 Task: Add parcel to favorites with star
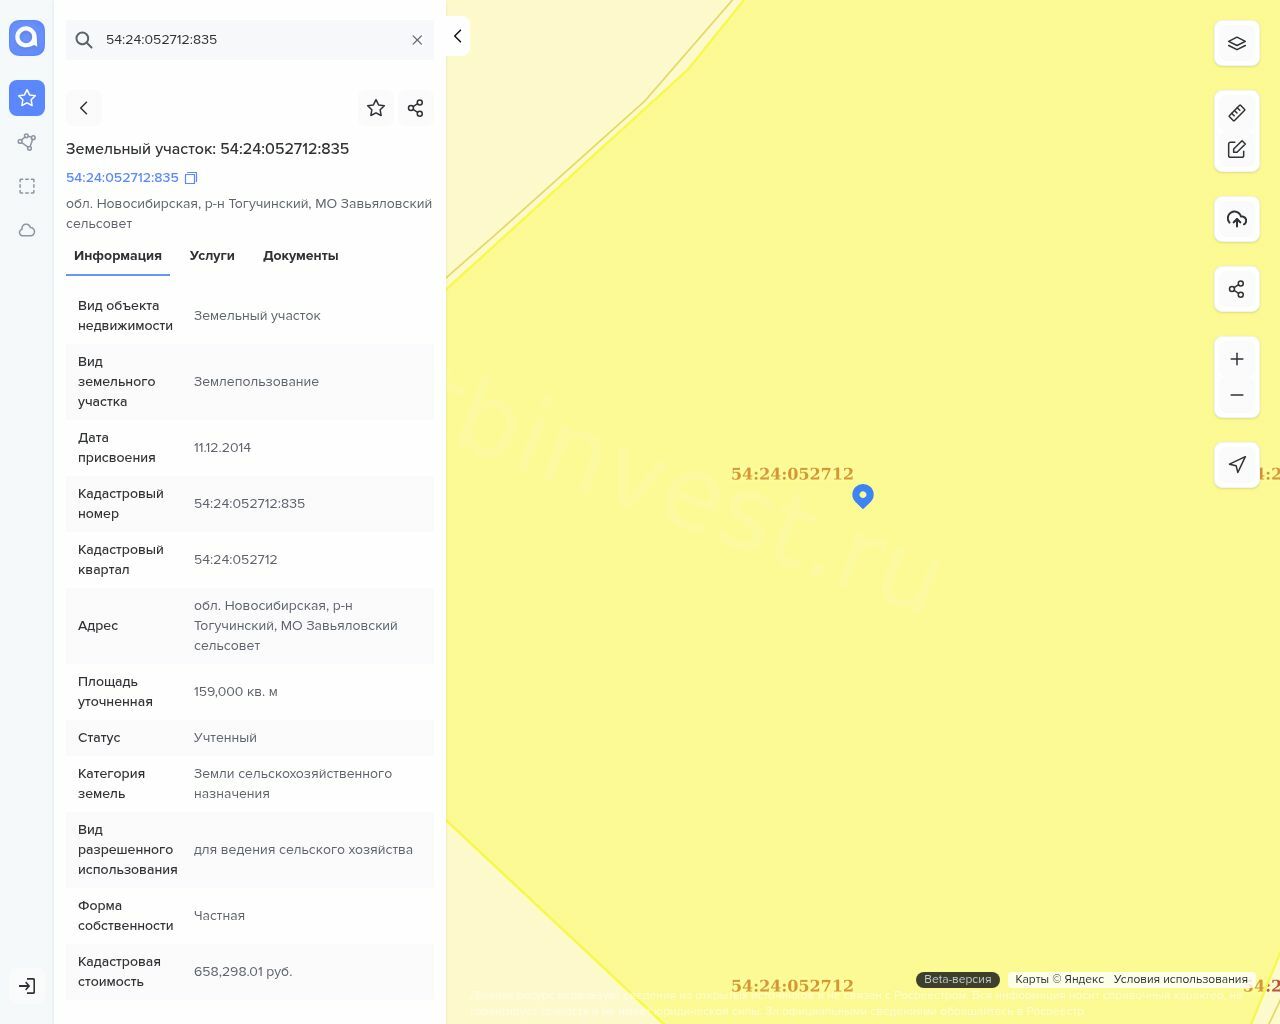click(376, 108)
